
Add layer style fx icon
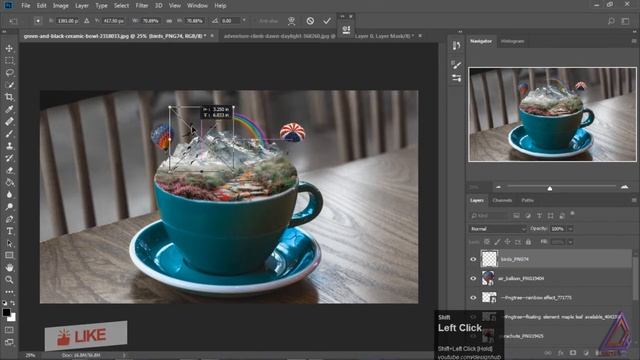(561, 353)
